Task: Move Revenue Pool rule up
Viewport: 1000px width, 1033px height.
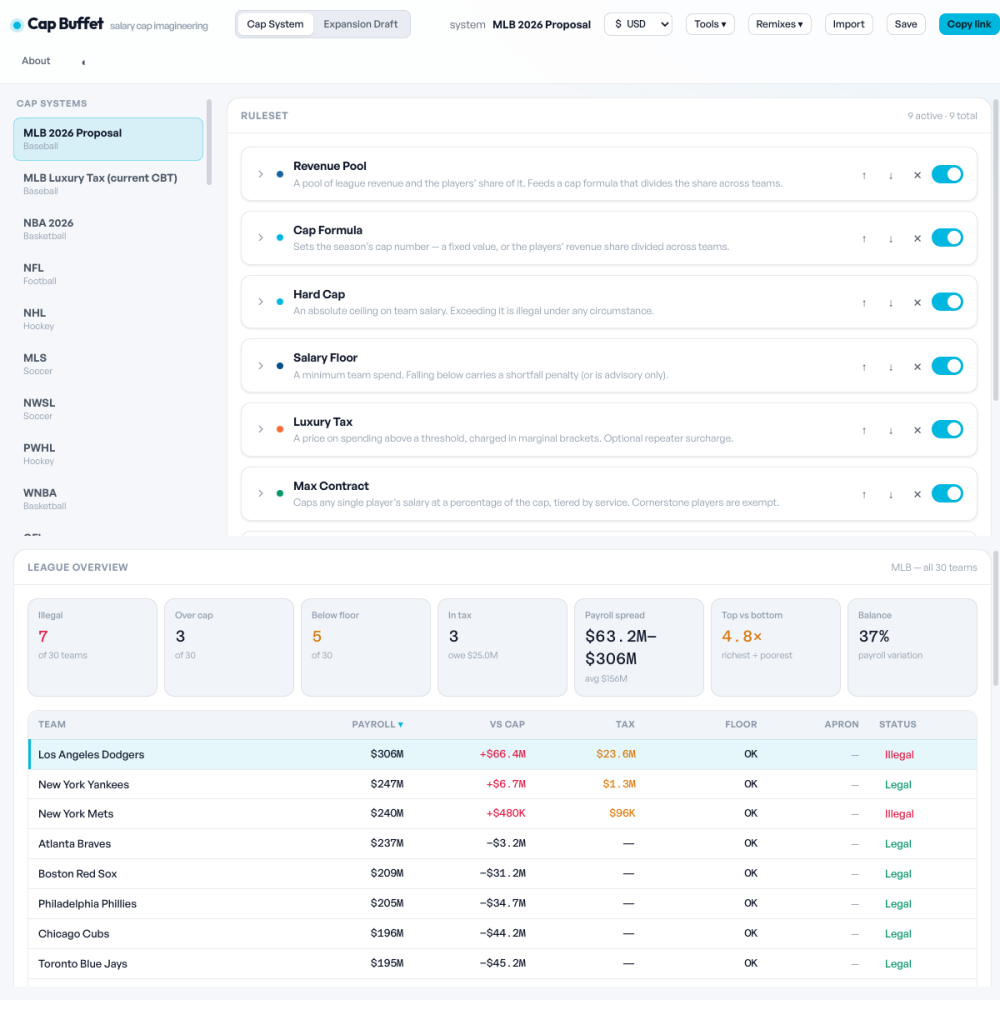Action: [x=864, y=175]
